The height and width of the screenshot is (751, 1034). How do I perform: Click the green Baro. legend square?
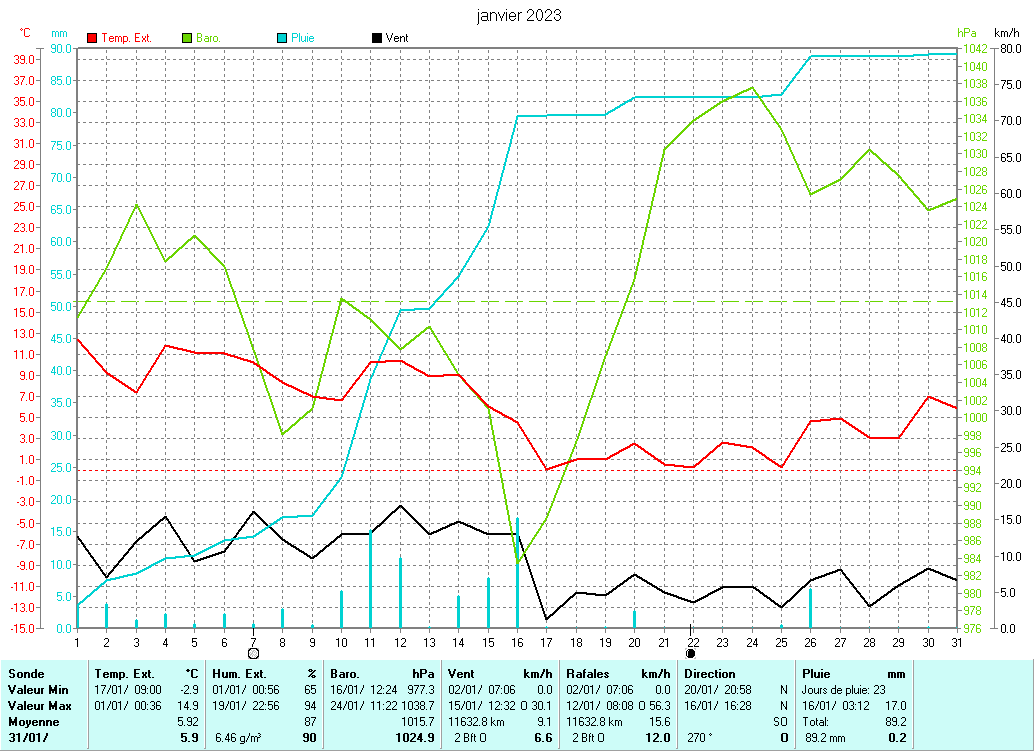(x=187, y=38)
